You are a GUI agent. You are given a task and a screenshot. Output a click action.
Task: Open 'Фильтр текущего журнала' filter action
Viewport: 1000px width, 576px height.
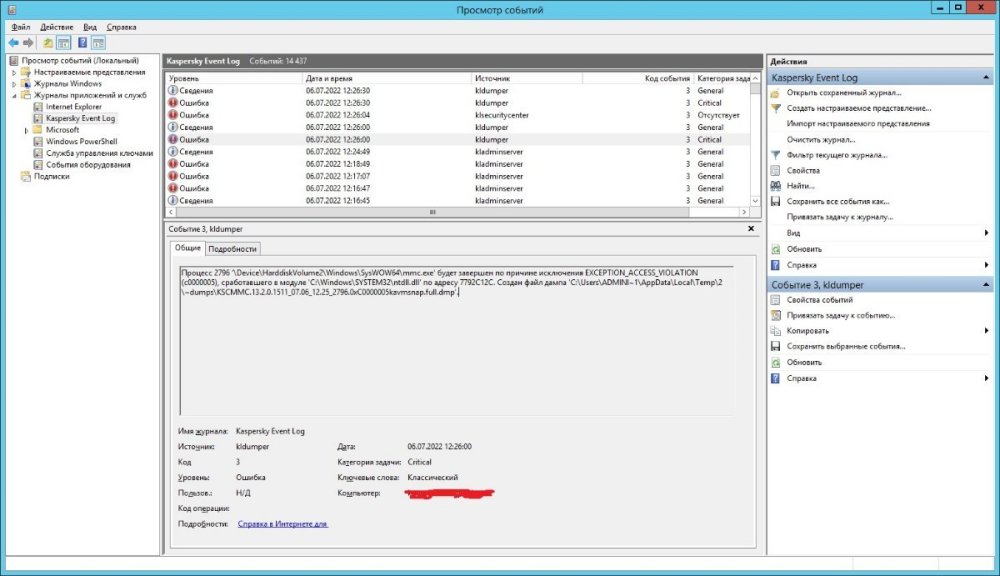click(x=836, y=155)
